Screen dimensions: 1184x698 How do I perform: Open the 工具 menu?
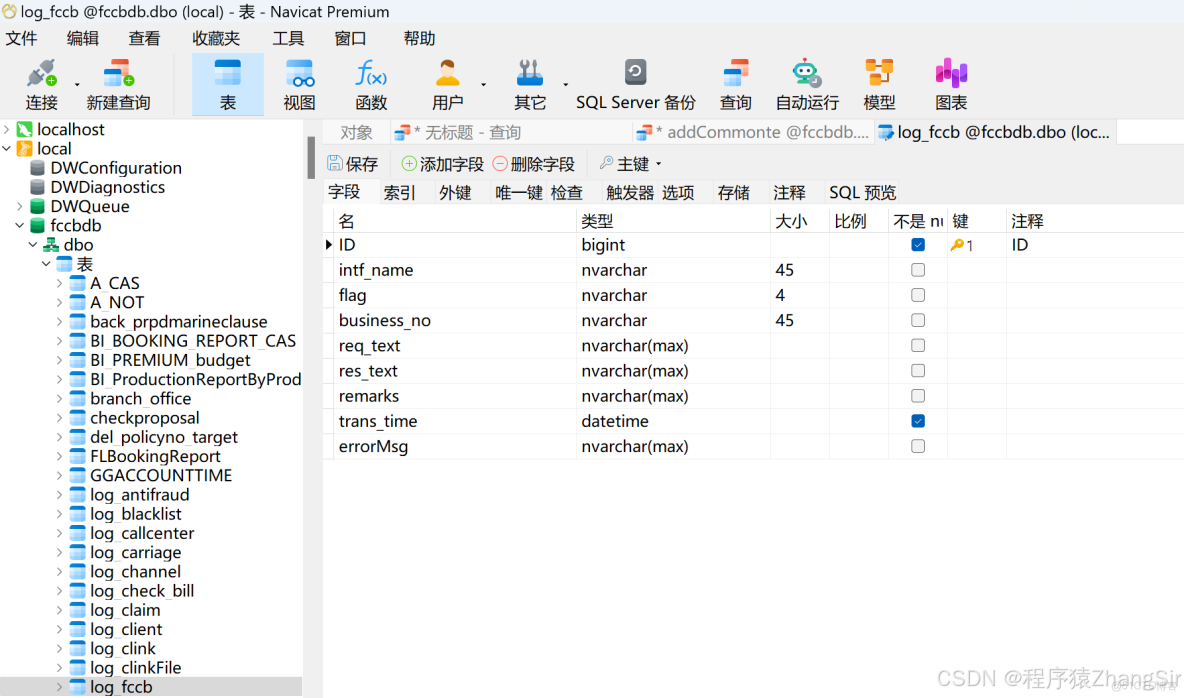pyautogui.click(x=288, y=38)
